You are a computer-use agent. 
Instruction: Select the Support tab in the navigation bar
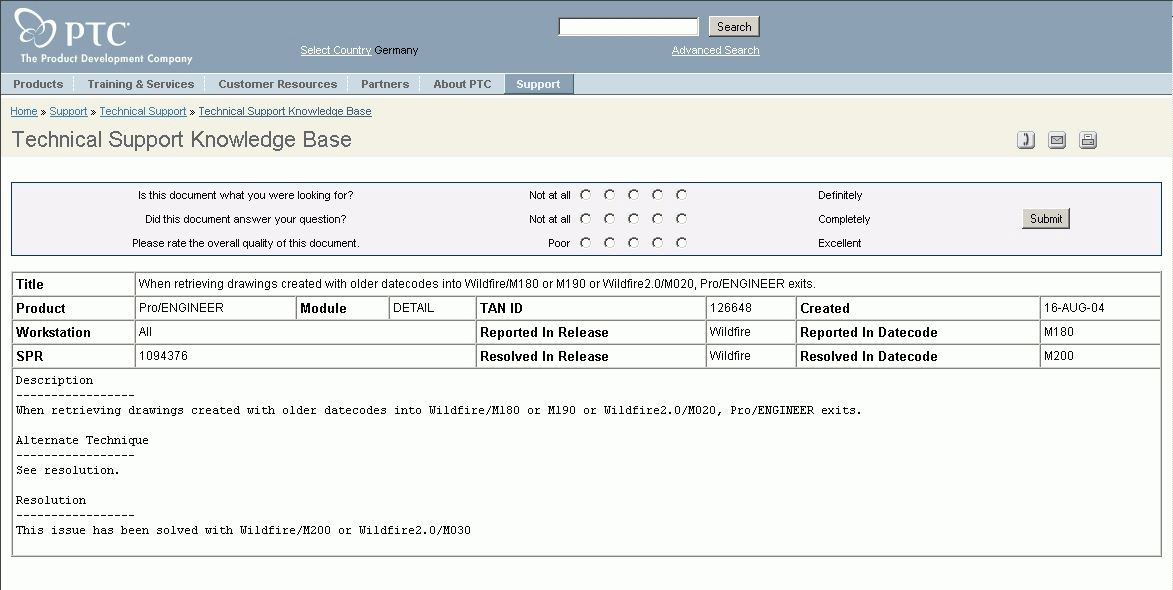[539, 84]
